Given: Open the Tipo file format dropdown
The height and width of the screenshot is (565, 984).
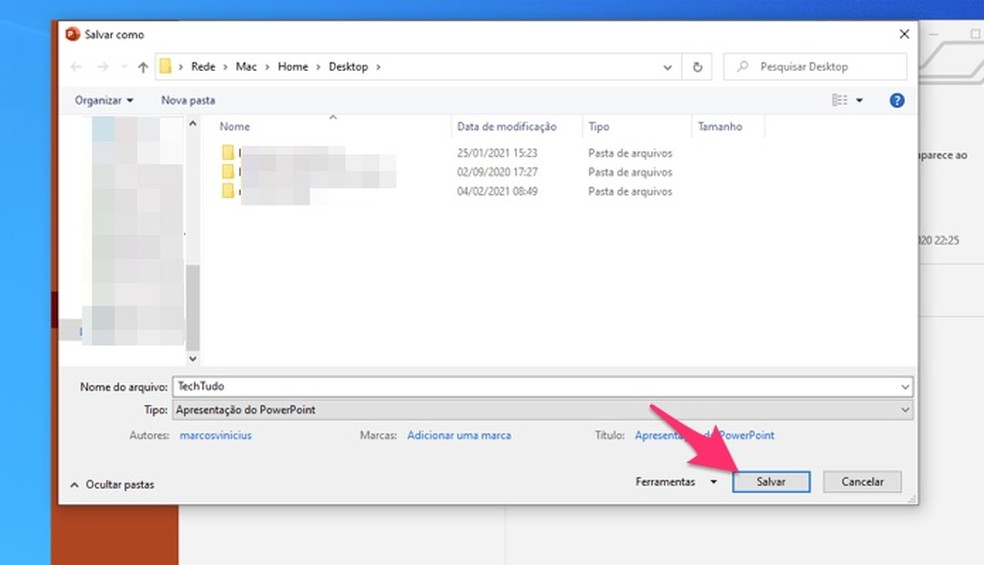Looking at the screenshot, I should coord(543,410).
